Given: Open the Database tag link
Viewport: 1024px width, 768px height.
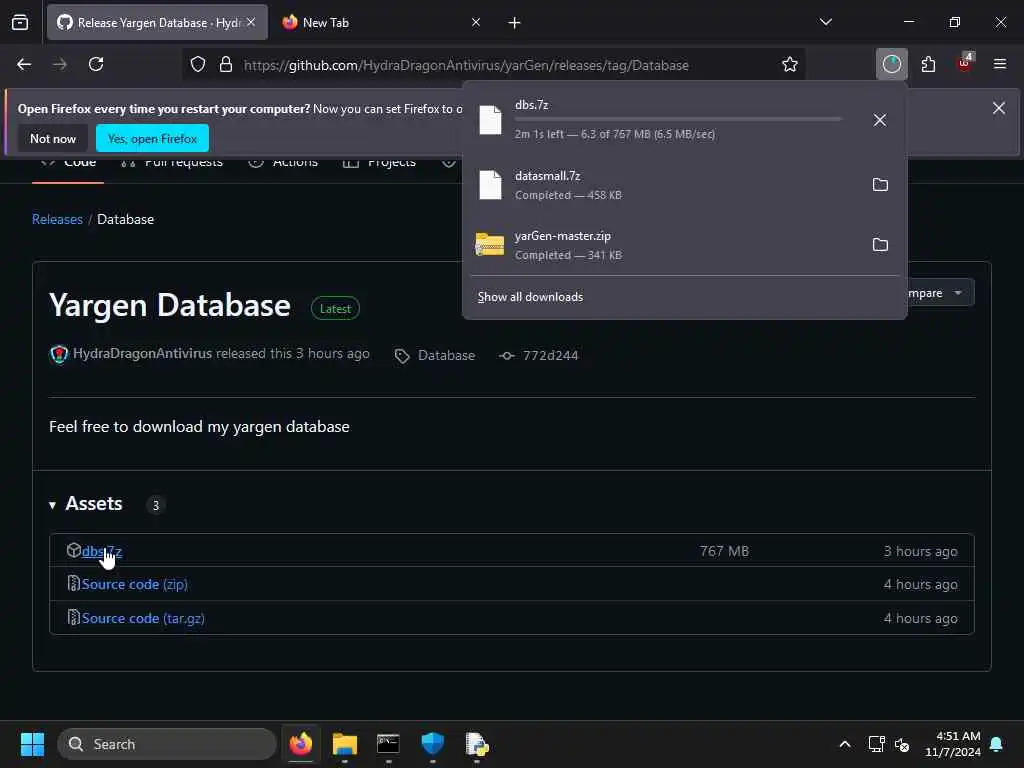Looking at the screenshot, I should pos(435,355).
